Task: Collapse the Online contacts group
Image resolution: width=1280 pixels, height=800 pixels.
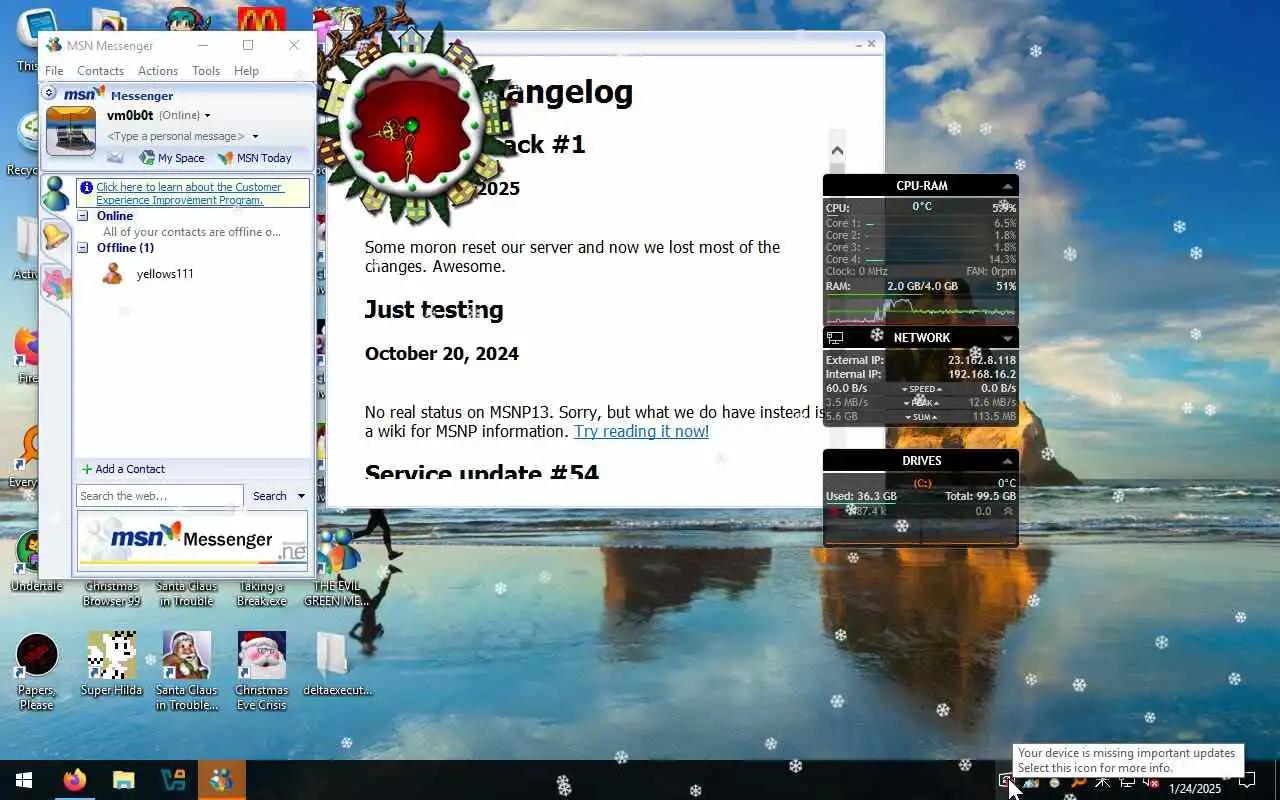Action: click(x=84, y=216)
